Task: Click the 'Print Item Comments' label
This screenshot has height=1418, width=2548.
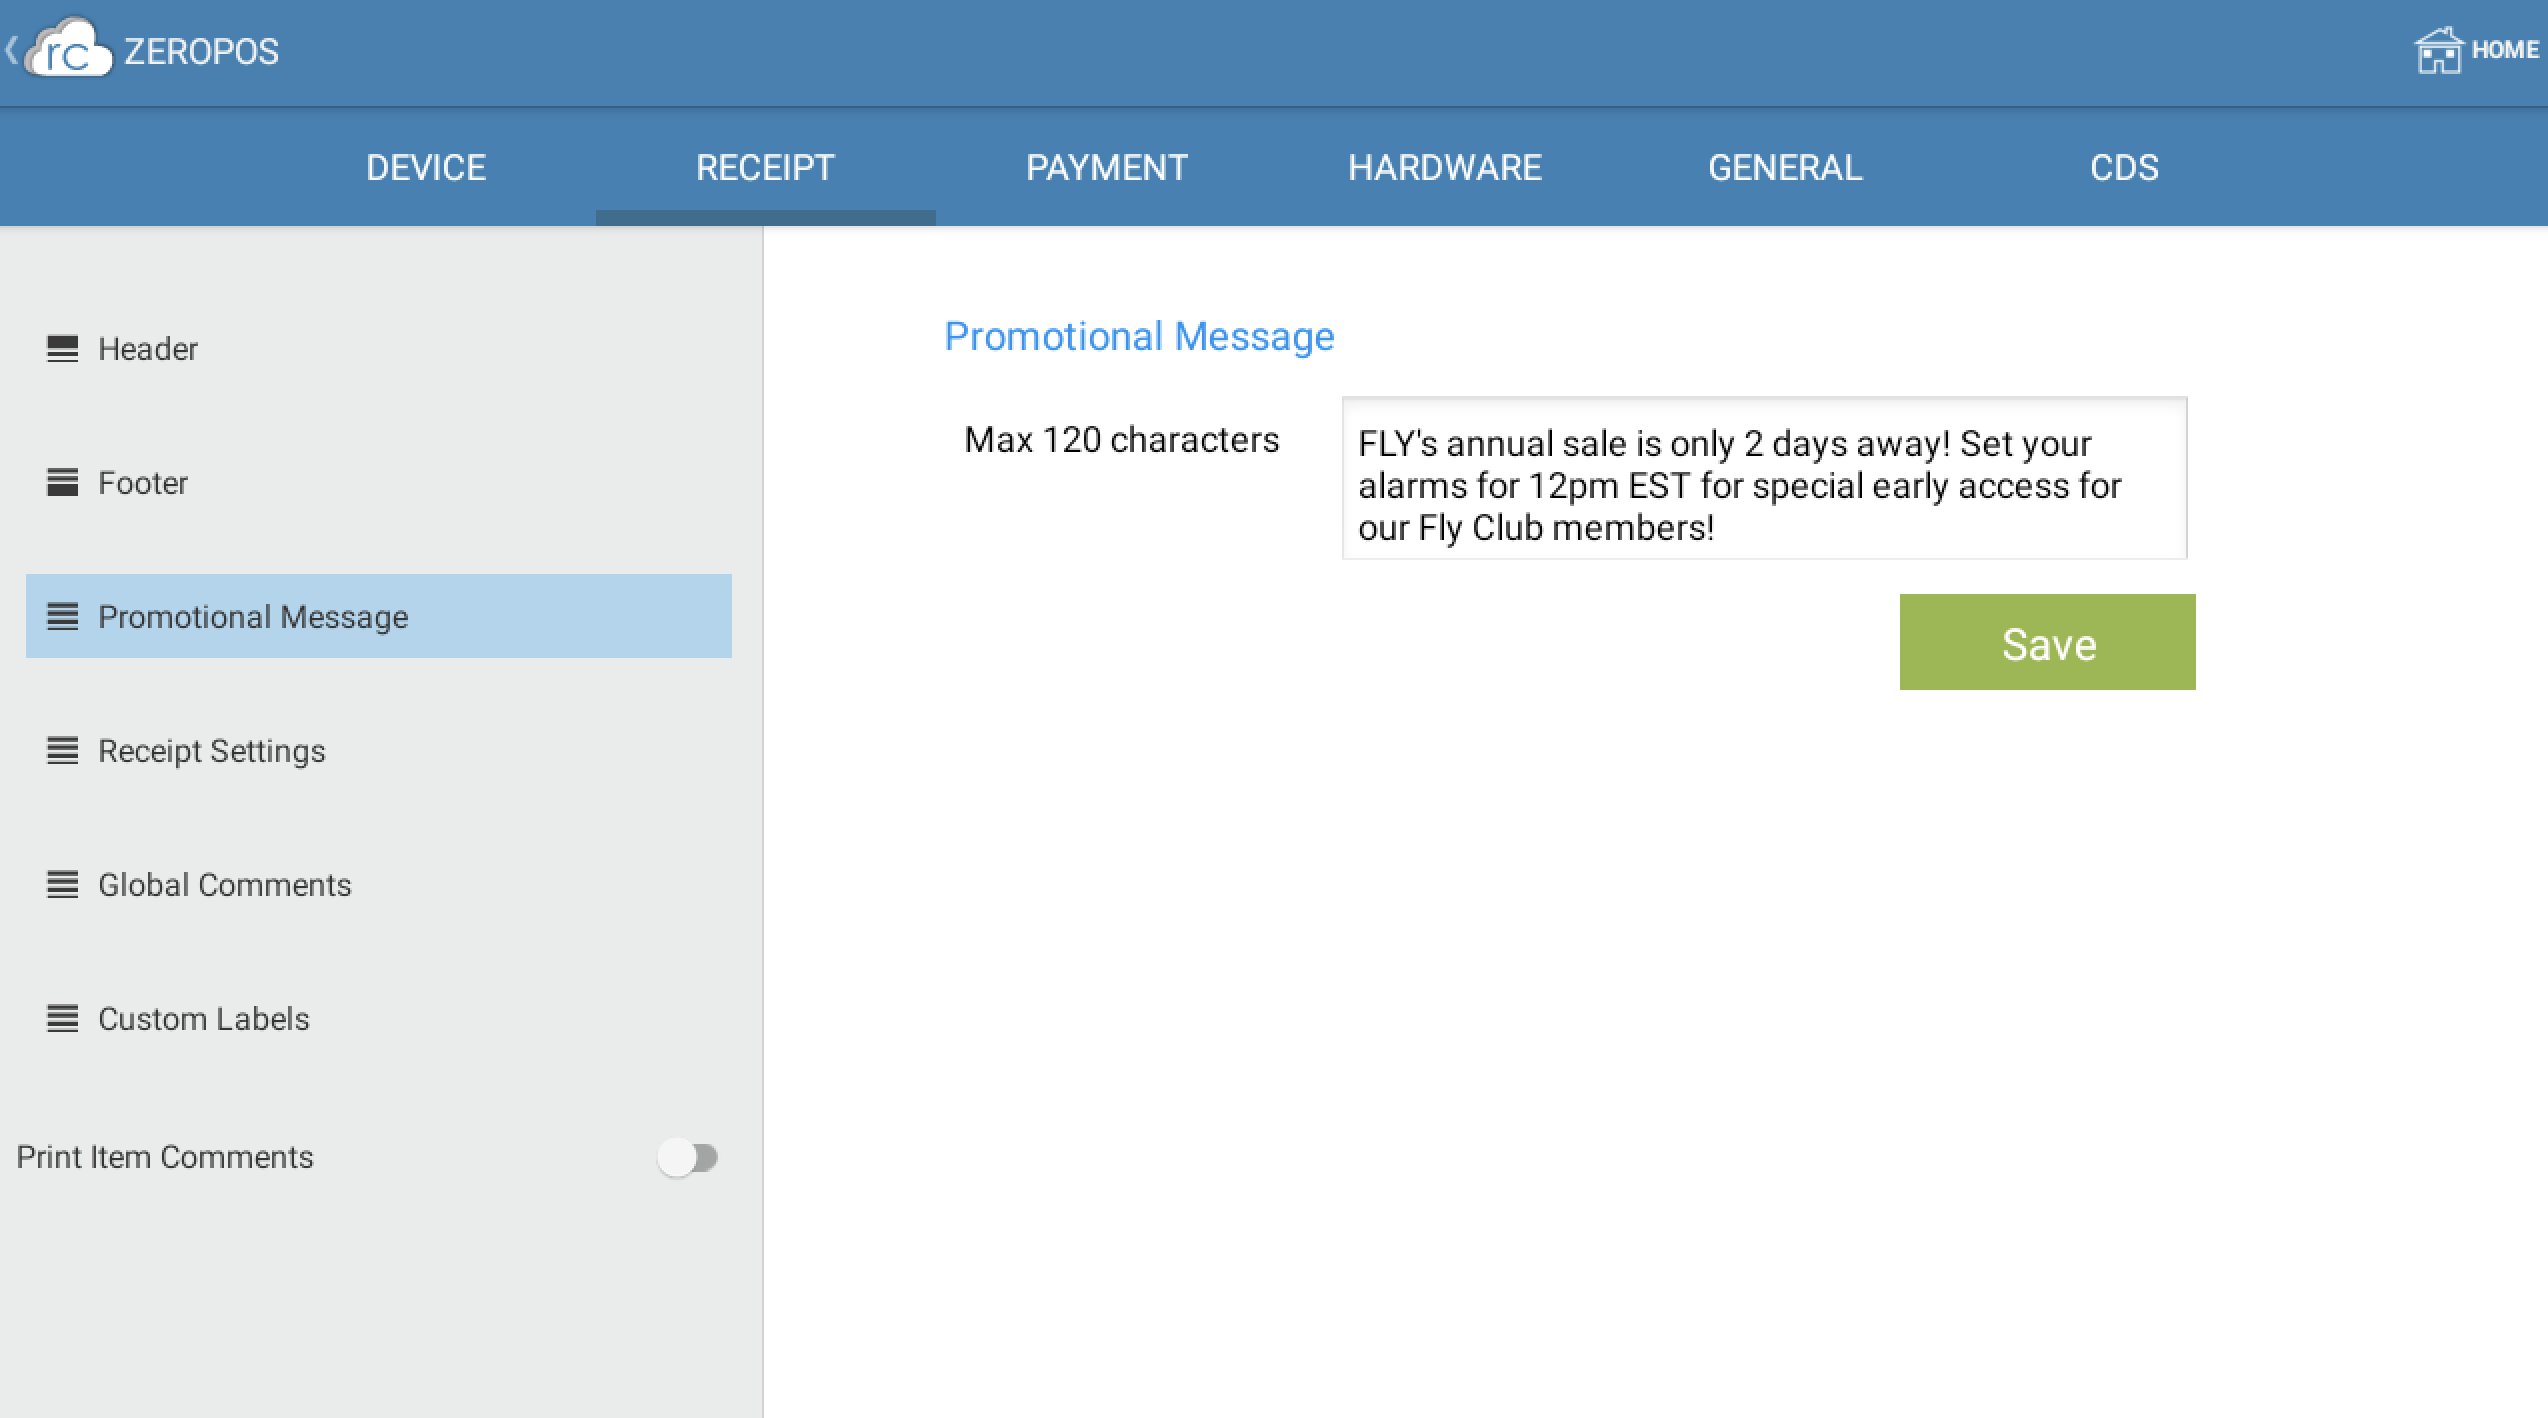Action: tap(165, 1157)
